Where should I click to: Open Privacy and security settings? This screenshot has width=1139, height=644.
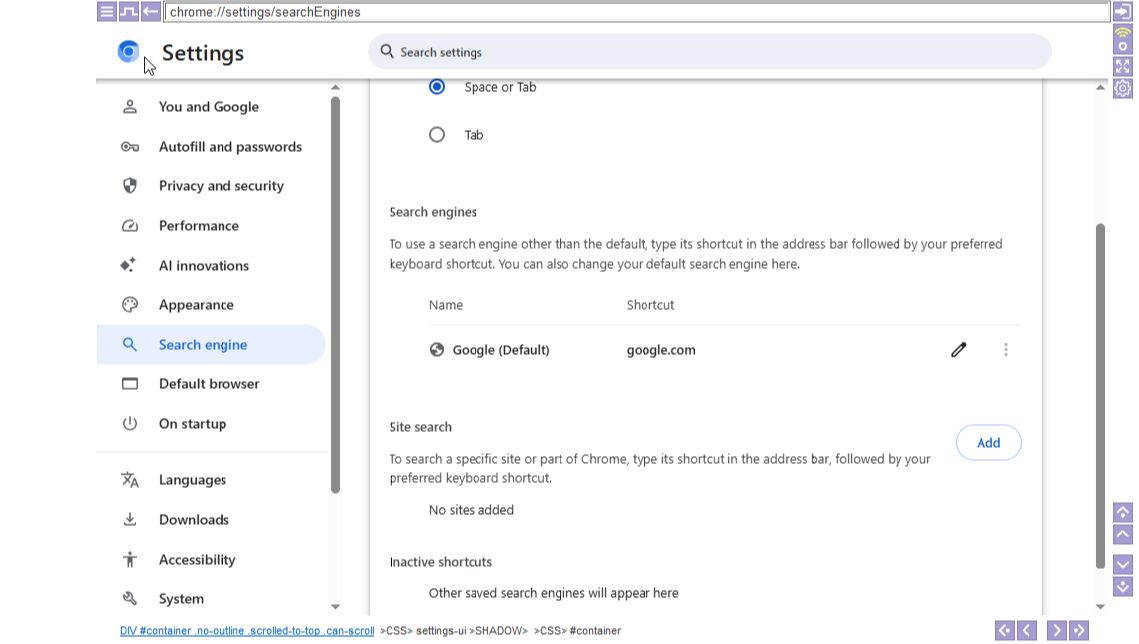coord(221,186)
